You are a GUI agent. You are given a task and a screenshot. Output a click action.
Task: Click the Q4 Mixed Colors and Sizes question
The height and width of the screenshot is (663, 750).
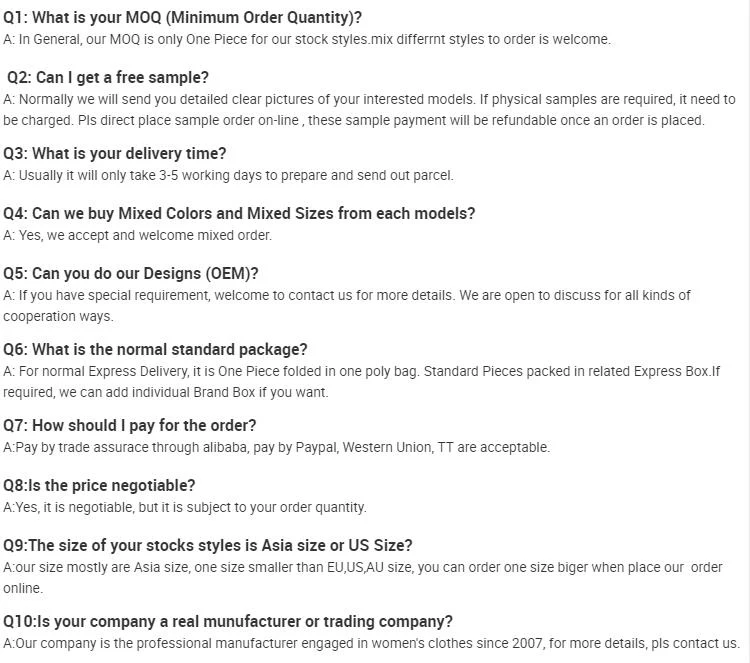pyautogui.click(x=239, y=213)
